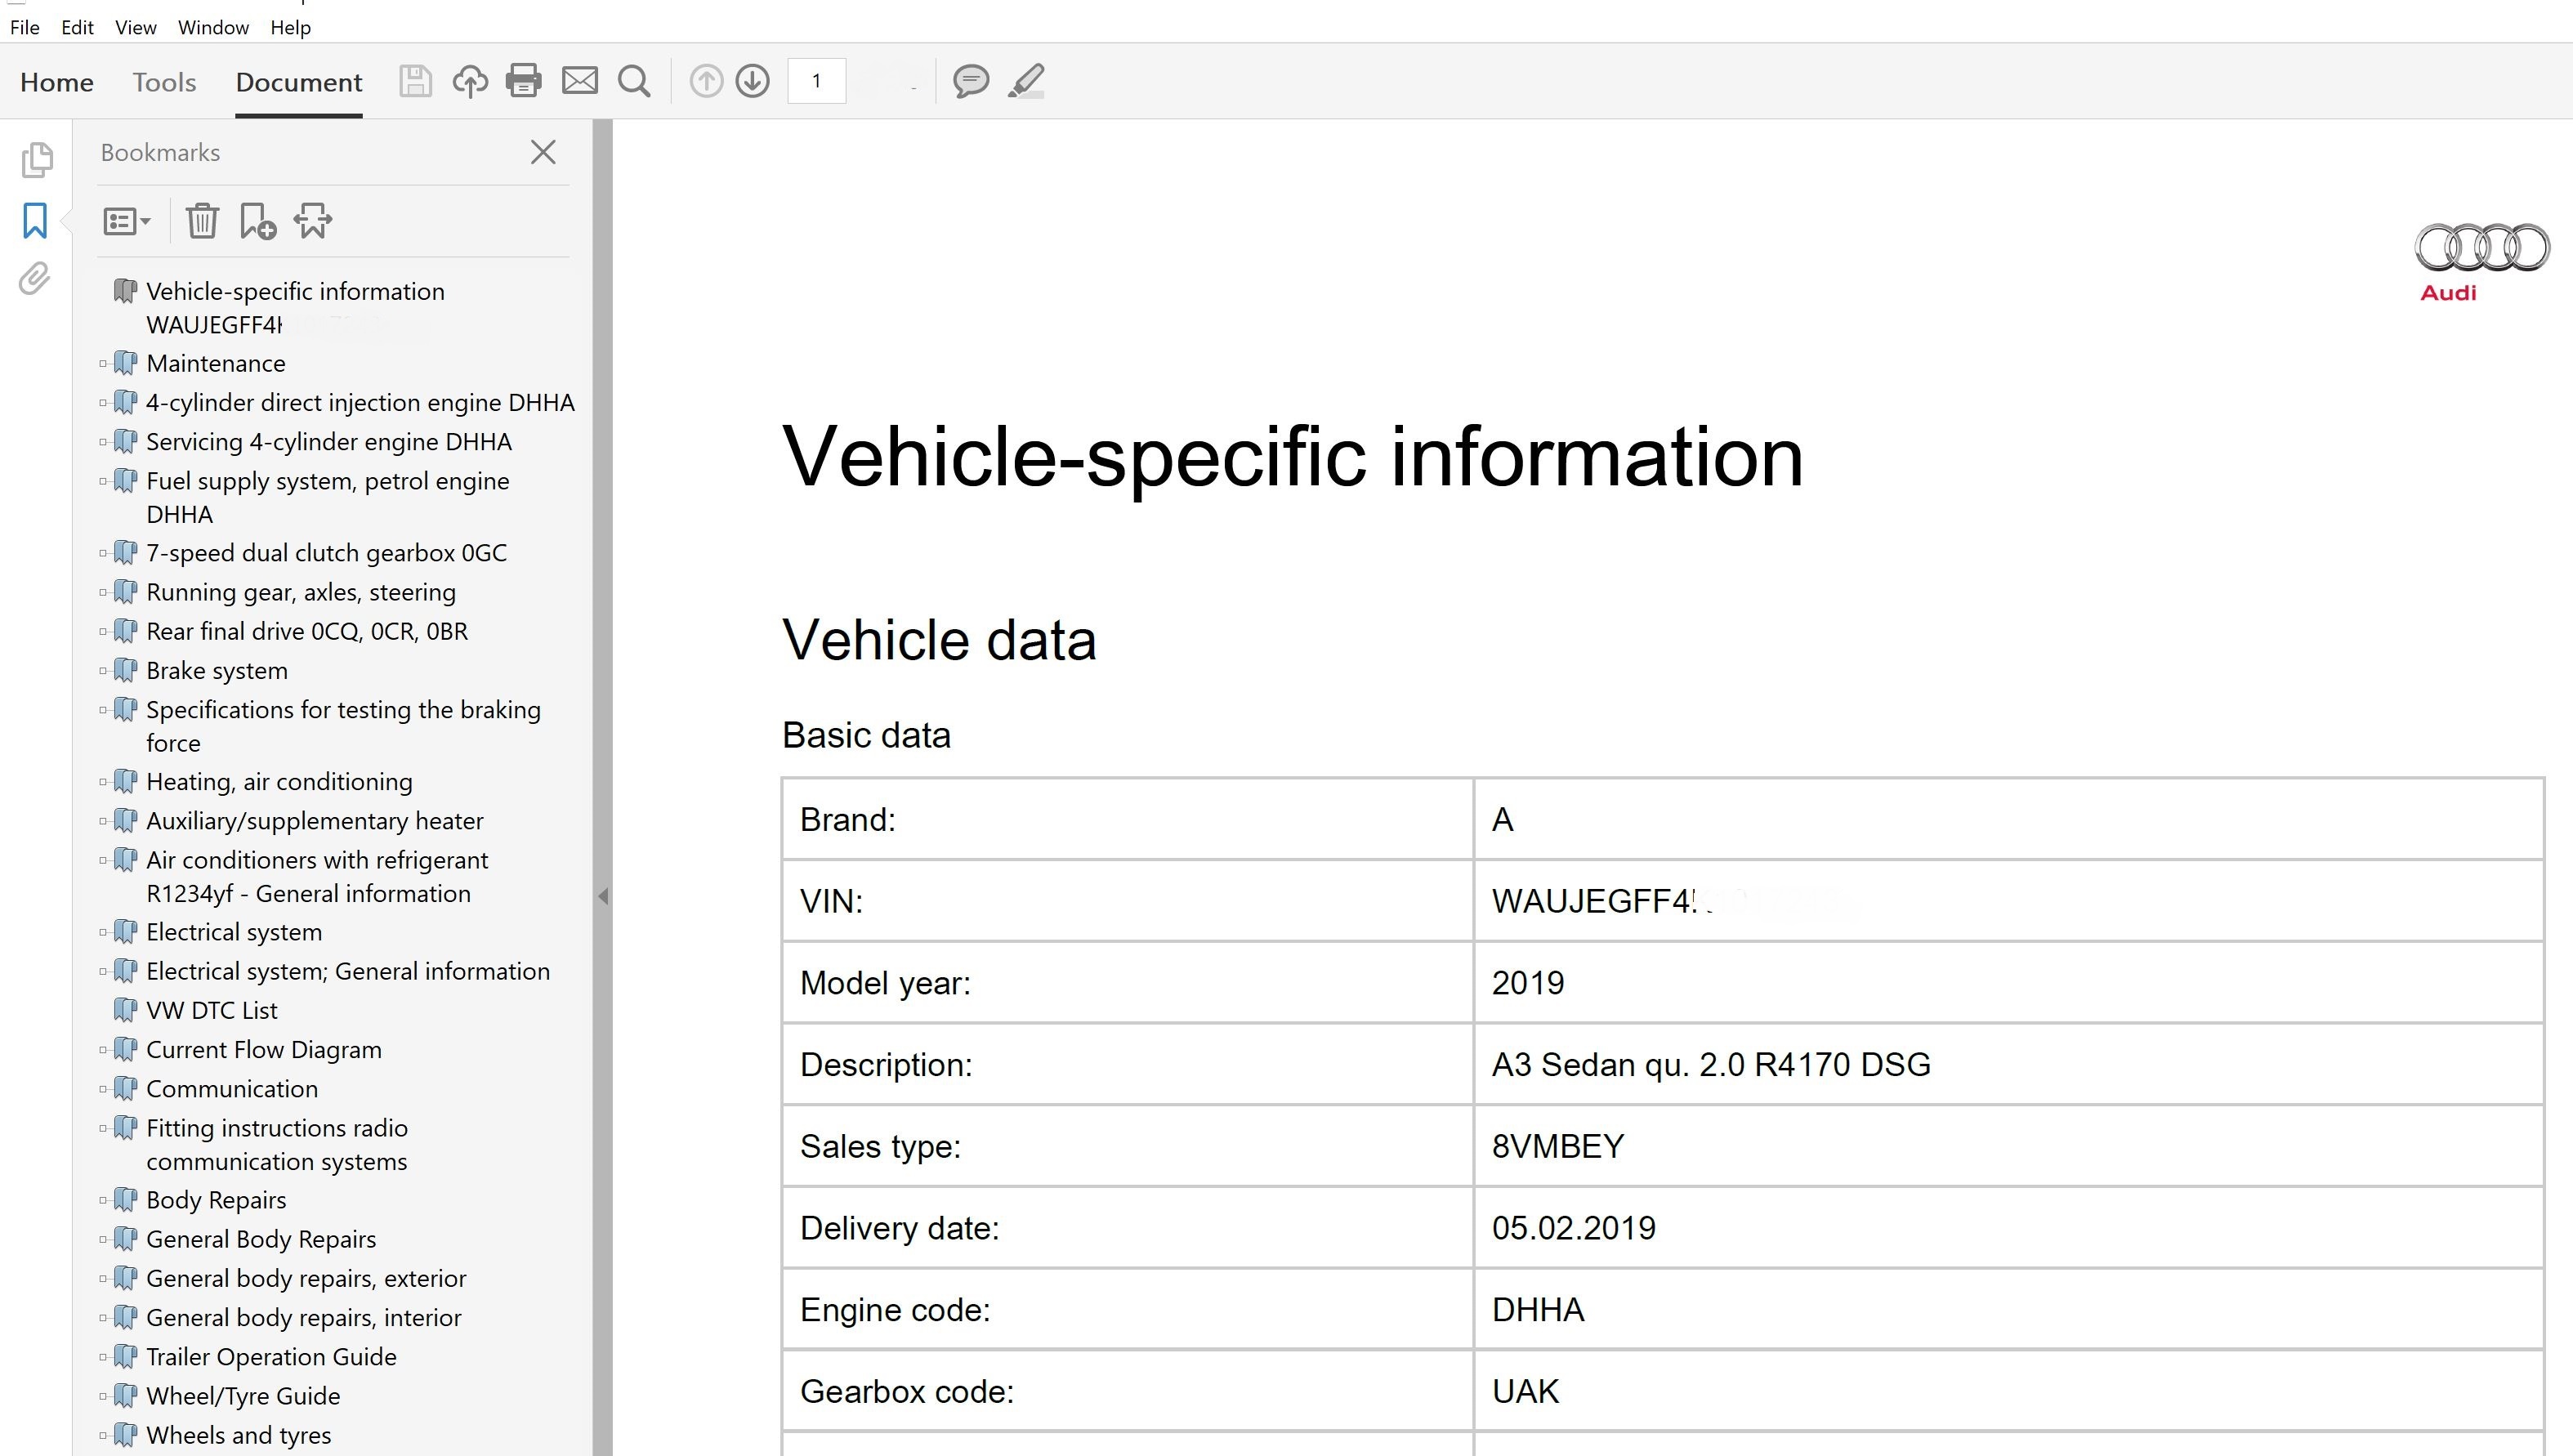
Task: Open the Find tool with the magnifier icon
Action: pos(634,81)
